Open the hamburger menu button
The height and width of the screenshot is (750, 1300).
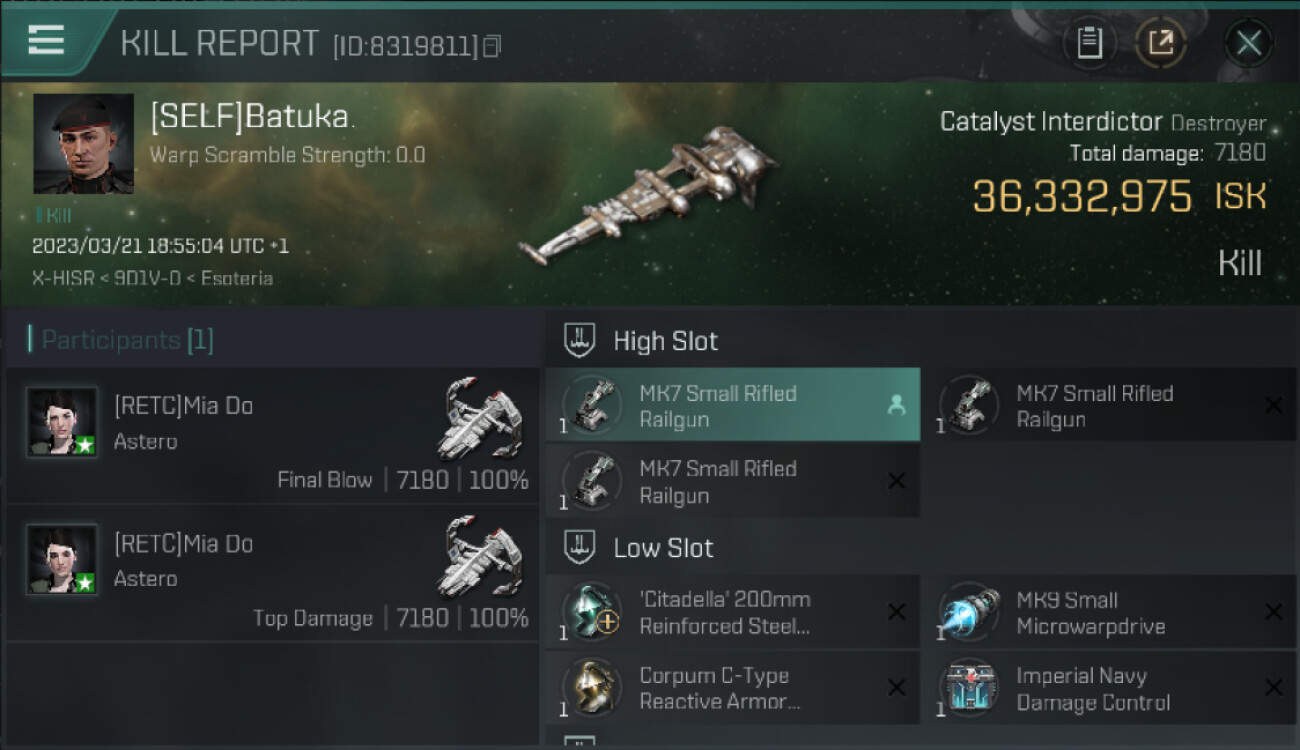coord(46,41)
